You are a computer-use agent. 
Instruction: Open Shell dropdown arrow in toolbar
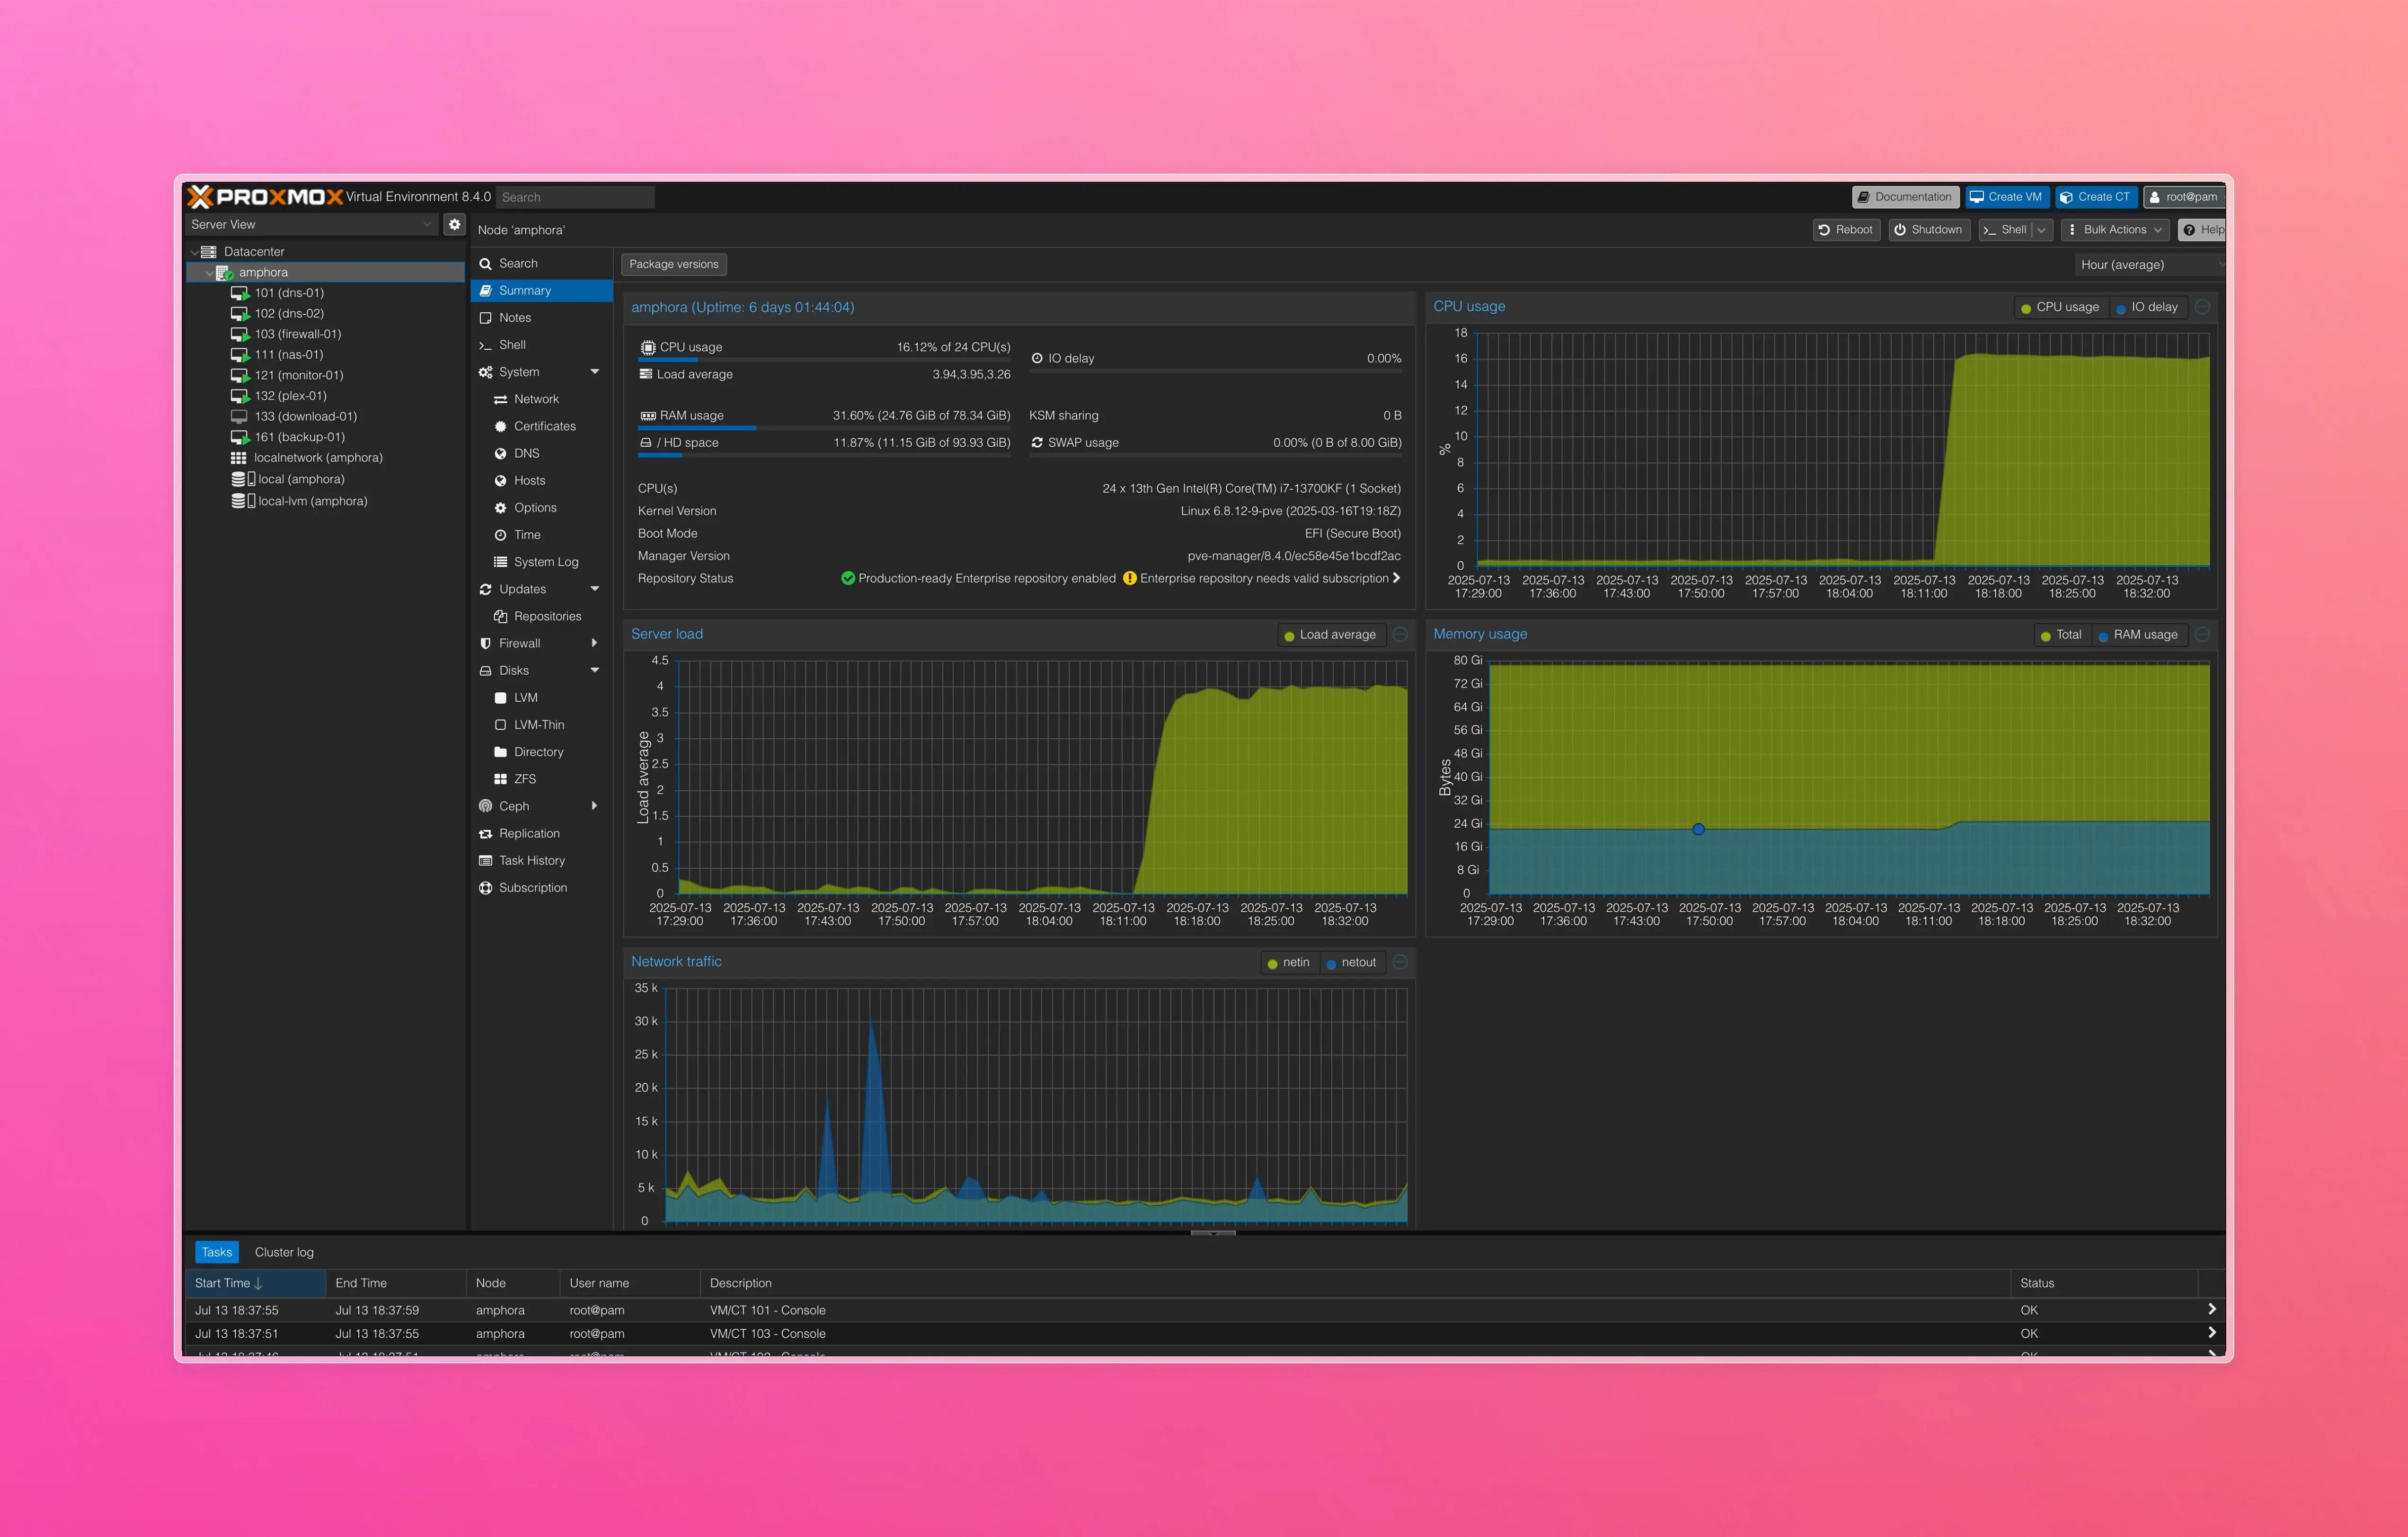2041,230
